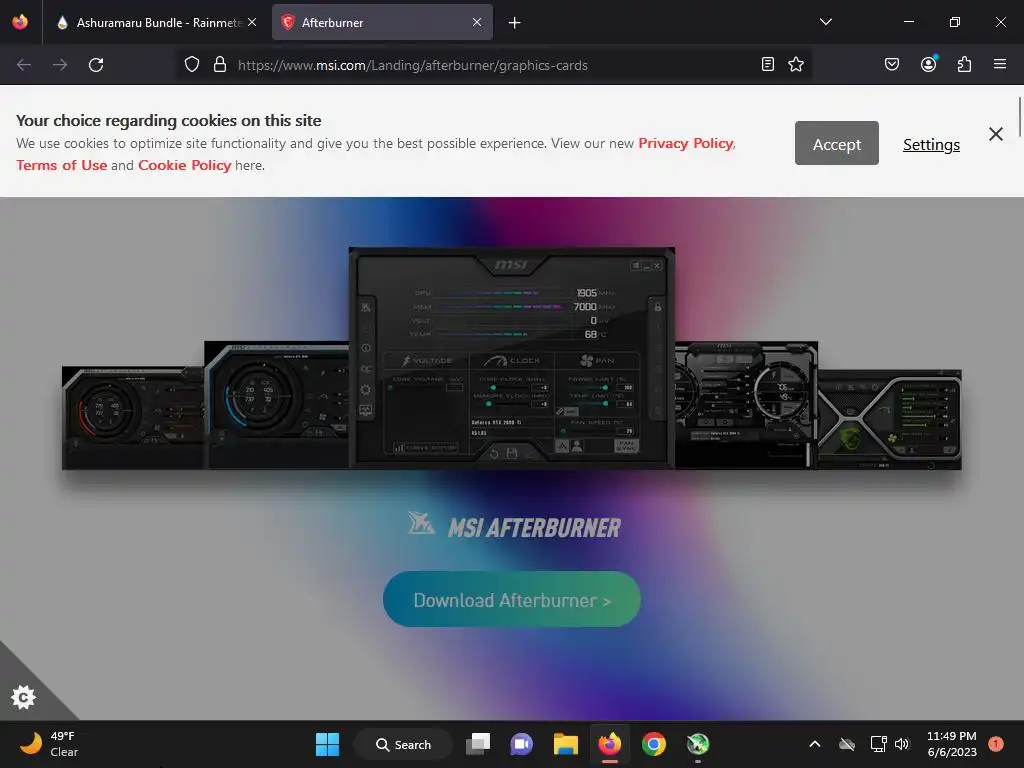Open the taskbar Search box
This screenshot has height=768, width=1024.
[x=403, y=744]
